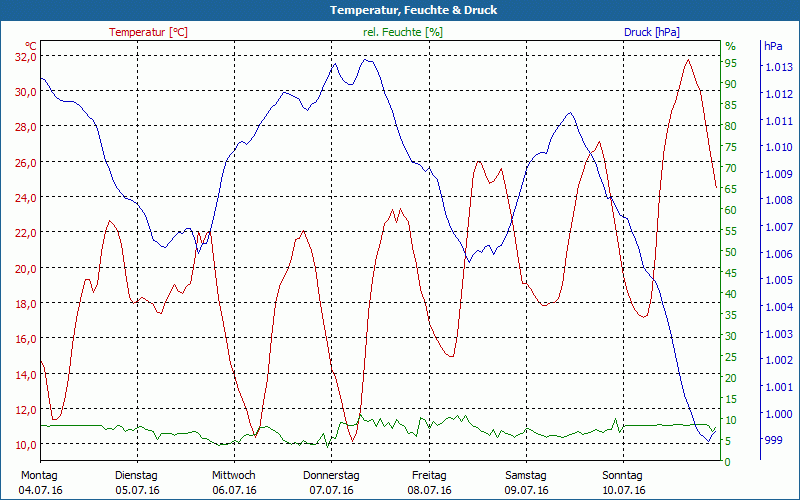Click the 0 humidity axis value
The width and height of the screenshot is (800, 500).
tap(728, 462)
